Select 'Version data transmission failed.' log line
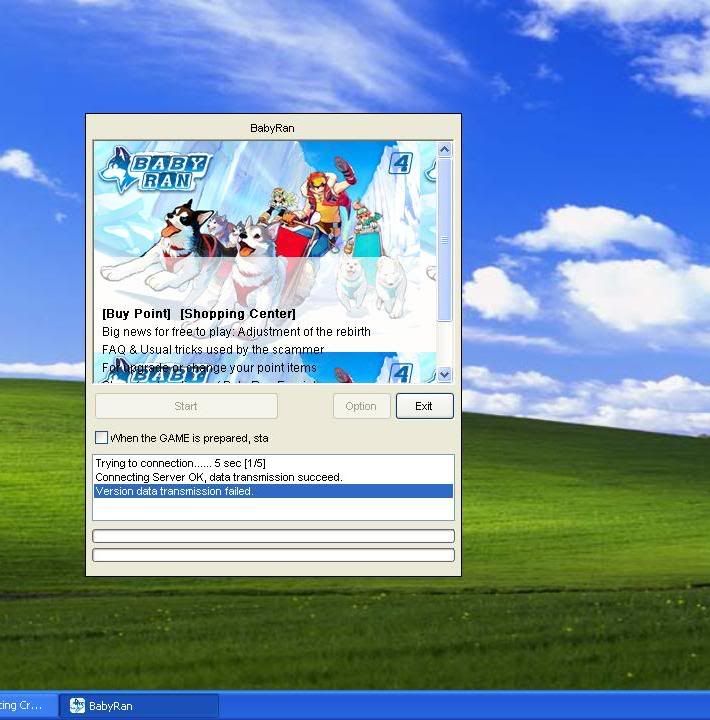Image resolution: width=710 pixels, height=720 pixels. [x=273, y=491]
